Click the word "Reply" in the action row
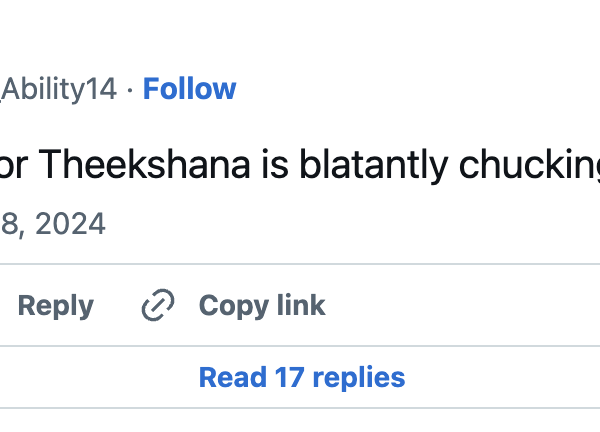This screenshot has width=600, height=432. [55, 305]
